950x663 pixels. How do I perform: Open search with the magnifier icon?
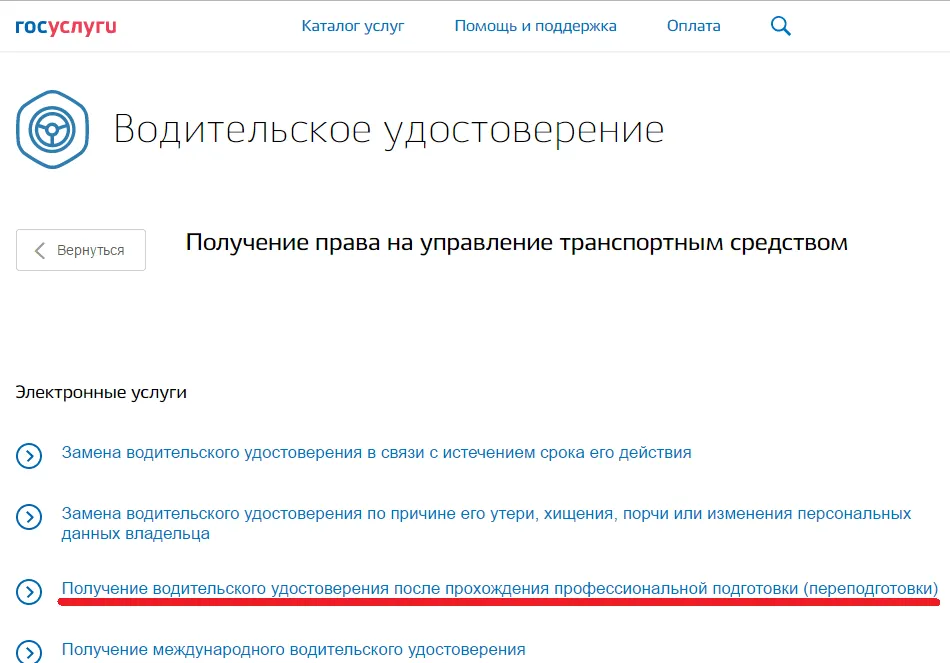tap(780, 26)
